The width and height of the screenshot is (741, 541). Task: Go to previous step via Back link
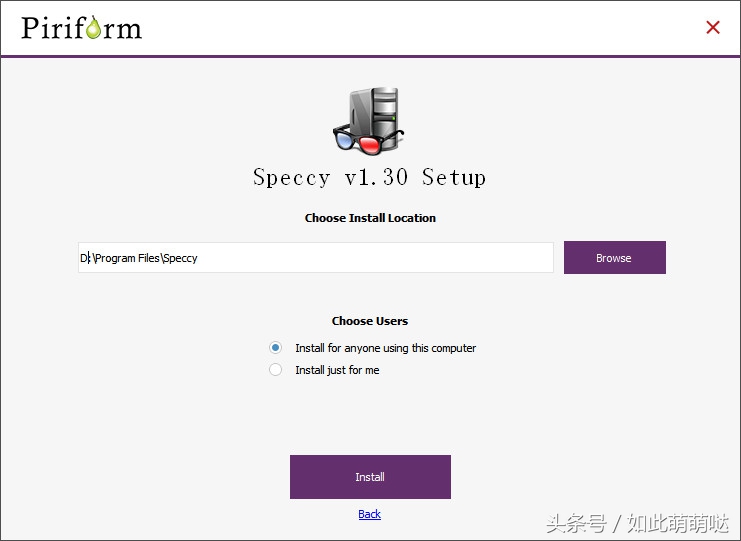pos(370,514)
